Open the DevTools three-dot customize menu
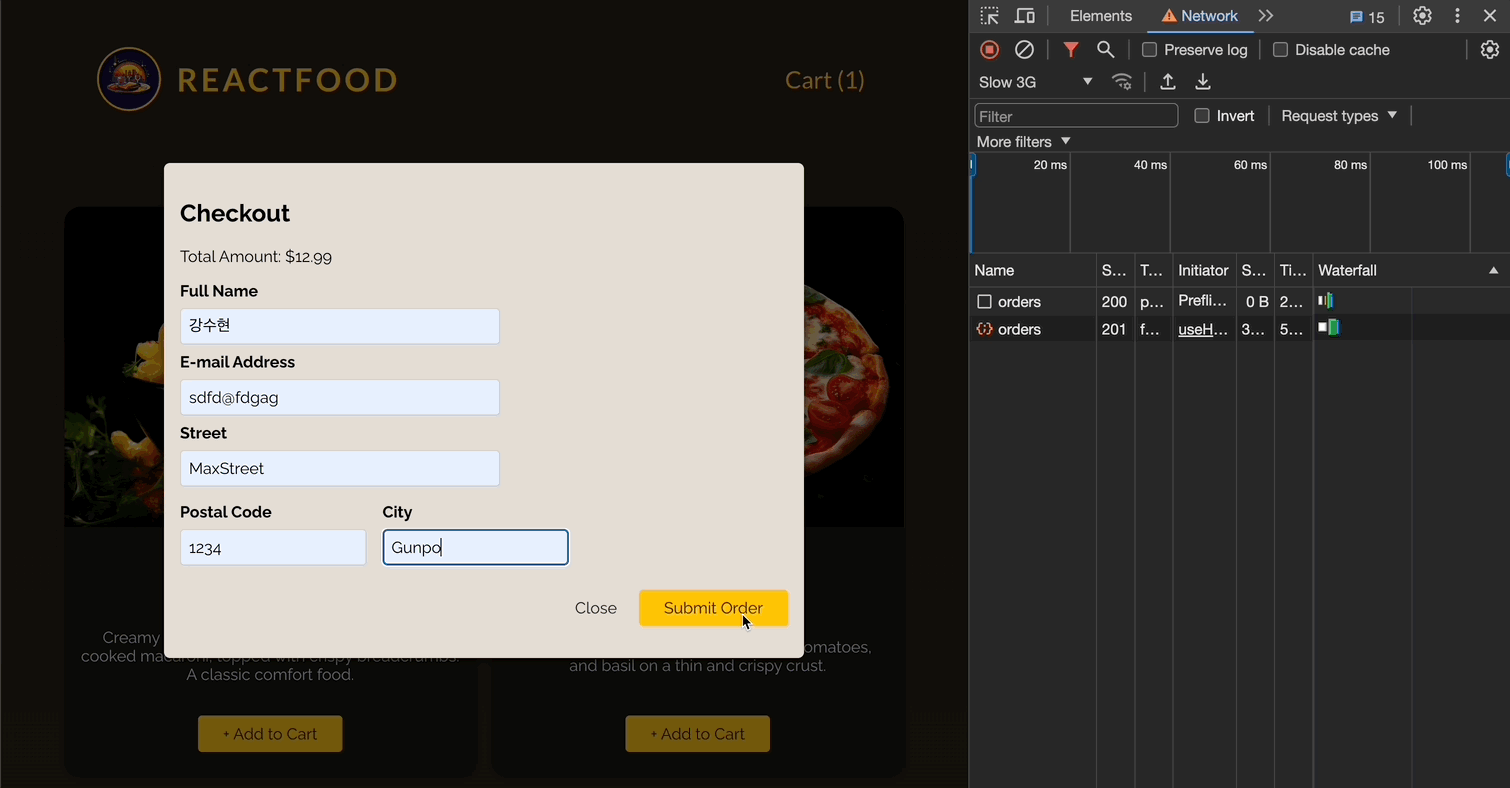The image size is (1510, 788). [x=1457, y=16]
